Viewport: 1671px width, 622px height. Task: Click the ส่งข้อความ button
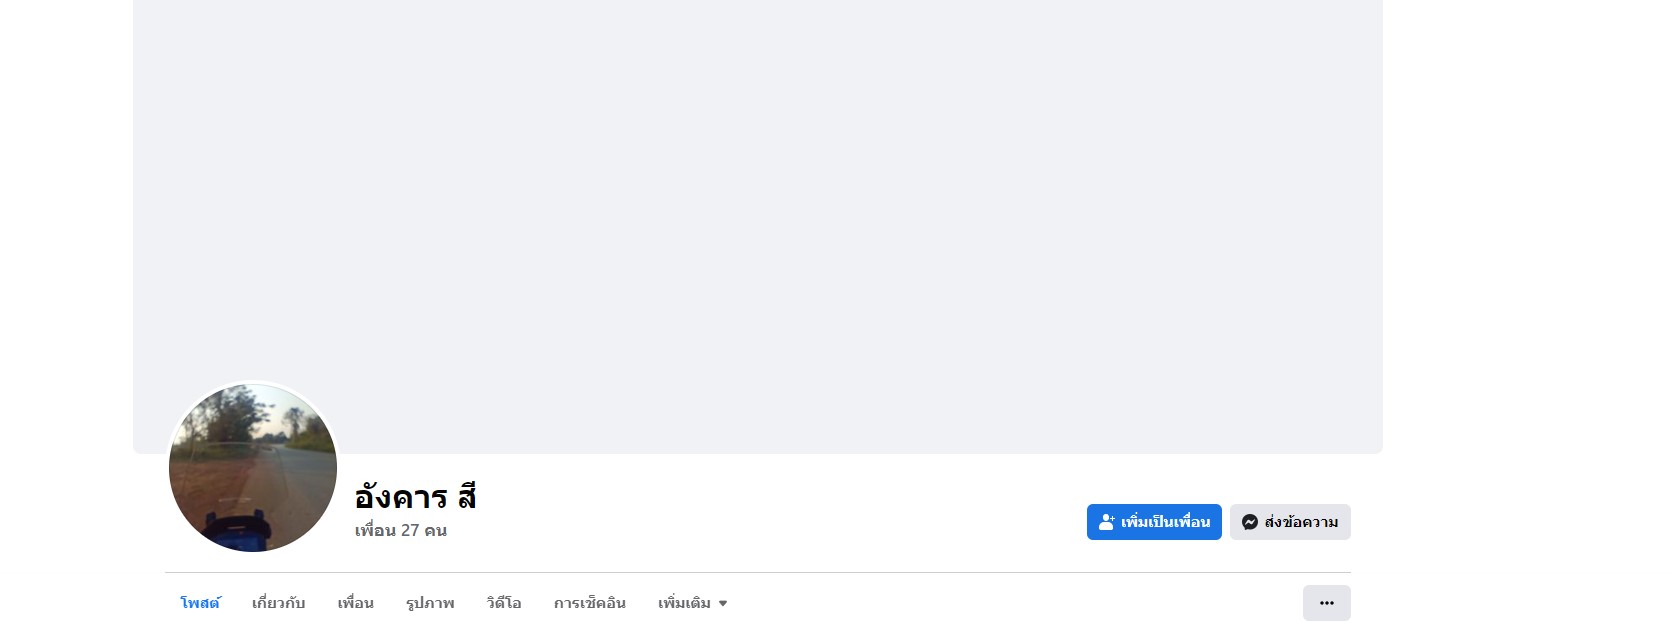click(x=1290, y=522)
